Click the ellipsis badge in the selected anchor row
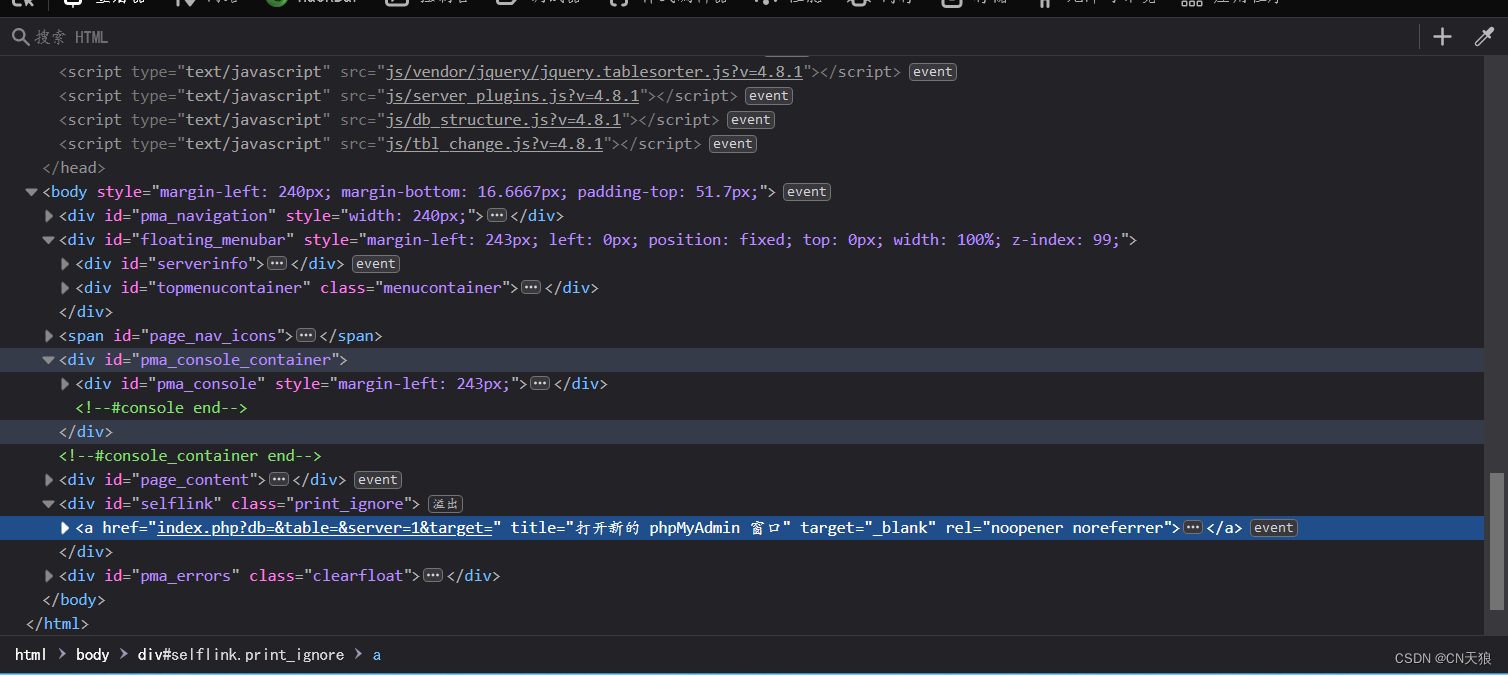This screenshot has width=1508, height=675. (1193, 528)
